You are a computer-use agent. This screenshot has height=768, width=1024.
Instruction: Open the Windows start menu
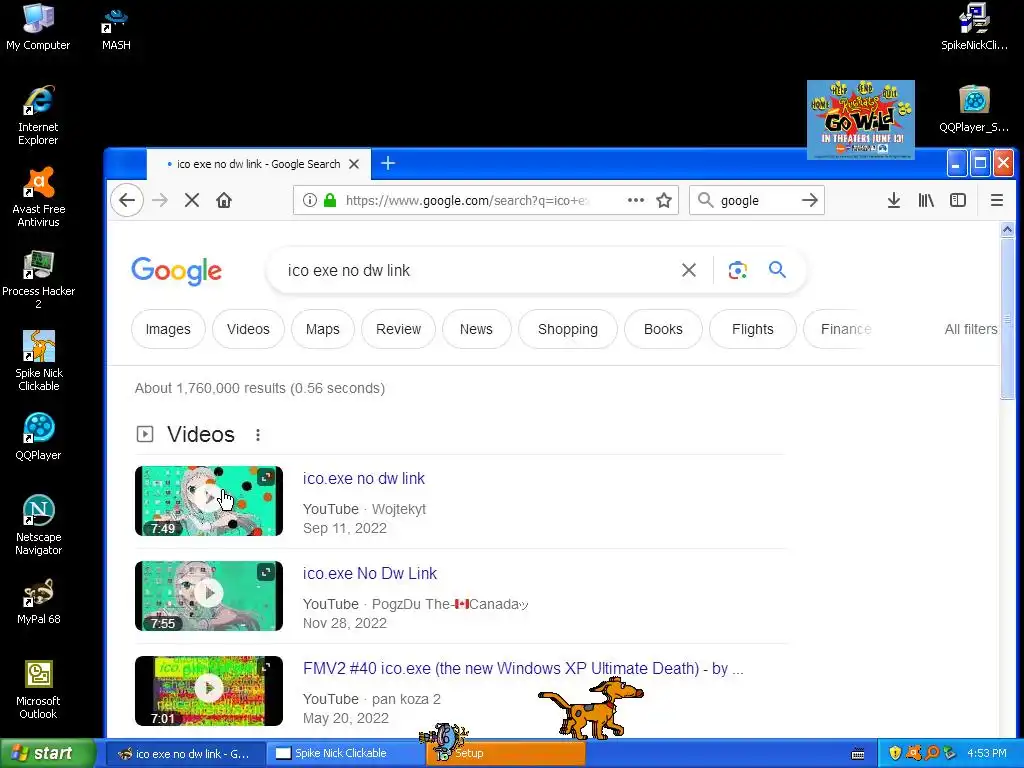click(48, 753)
